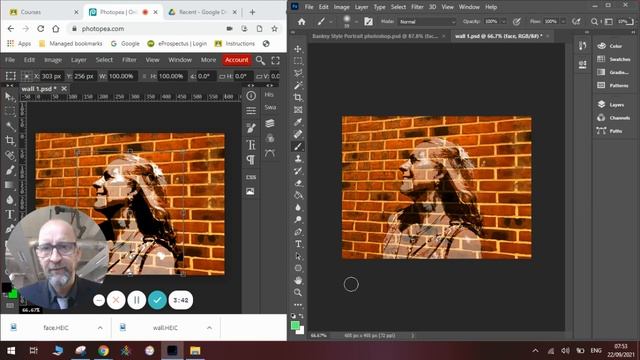Open the Flow 100% dropdown arrow
640x360 pixels.
pos(563,22)
